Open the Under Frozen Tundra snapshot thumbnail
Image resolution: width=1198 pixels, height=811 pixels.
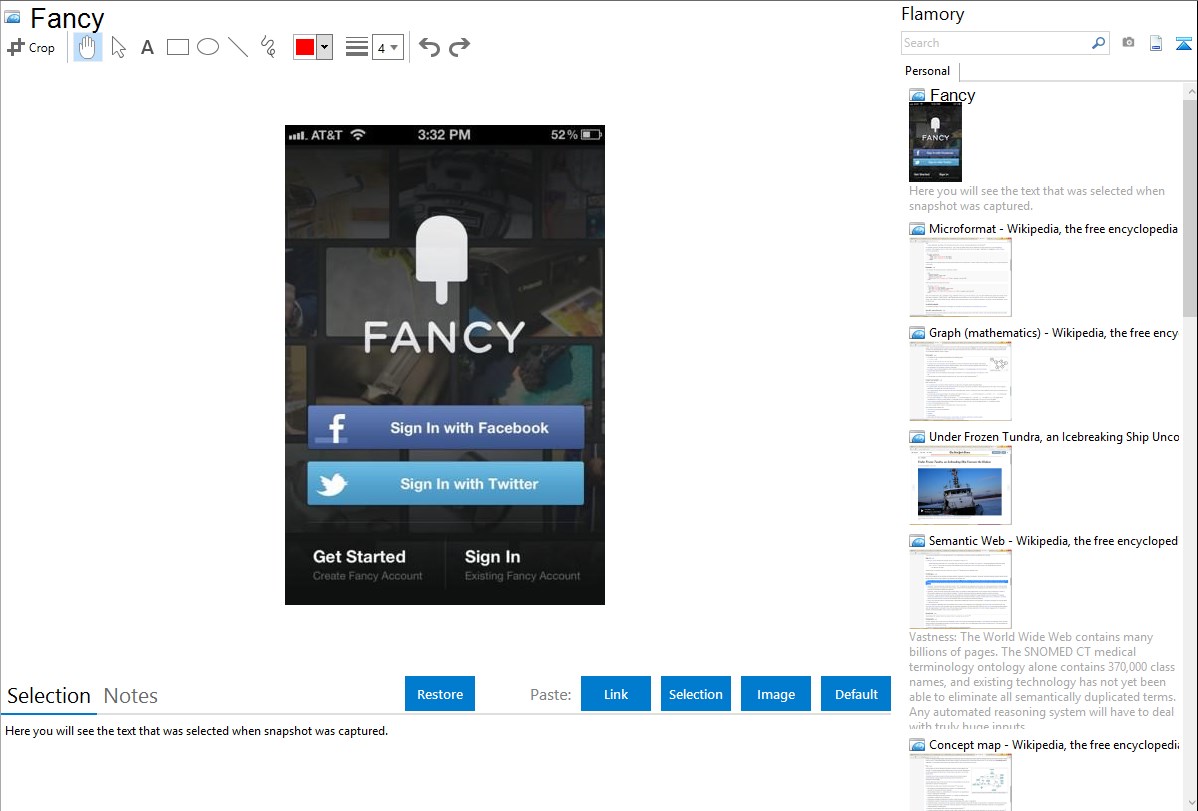960,485
